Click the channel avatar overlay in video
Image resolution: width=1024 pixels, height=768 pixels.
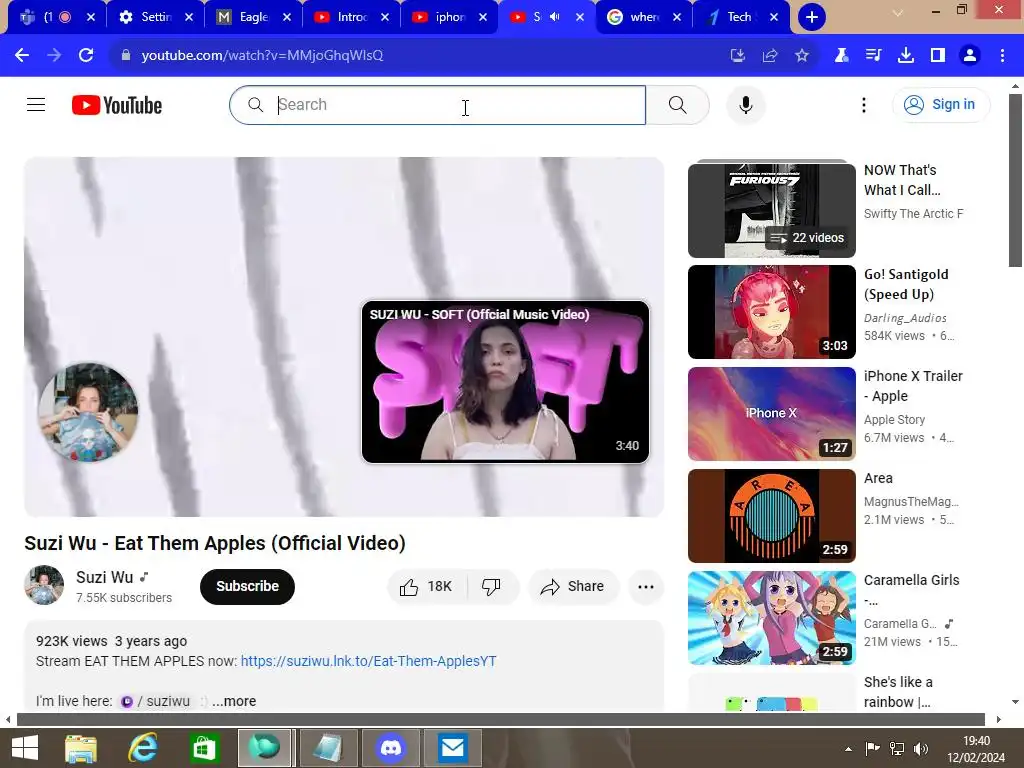tap(88, 412)
